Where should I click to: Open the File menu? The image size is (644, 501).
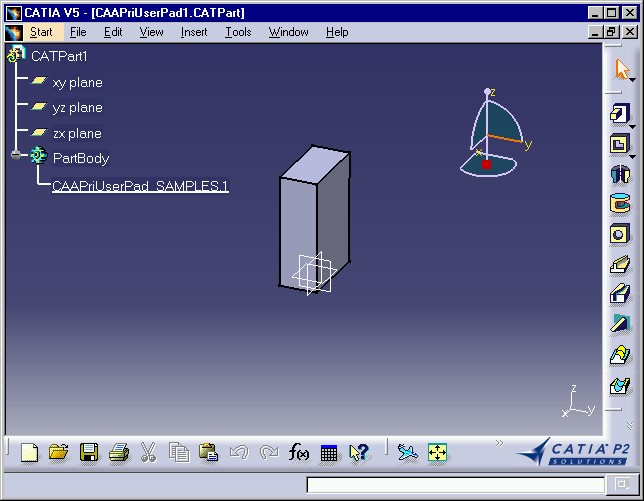click(78, 32)
